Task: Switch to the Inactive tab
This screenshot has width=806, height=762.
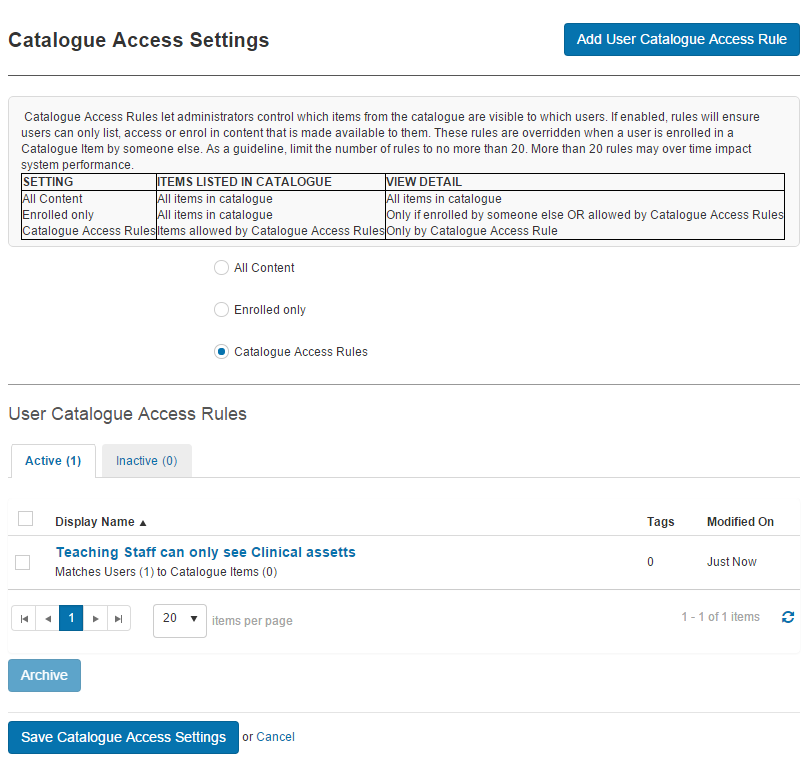Action: click(x=146, y=460)
